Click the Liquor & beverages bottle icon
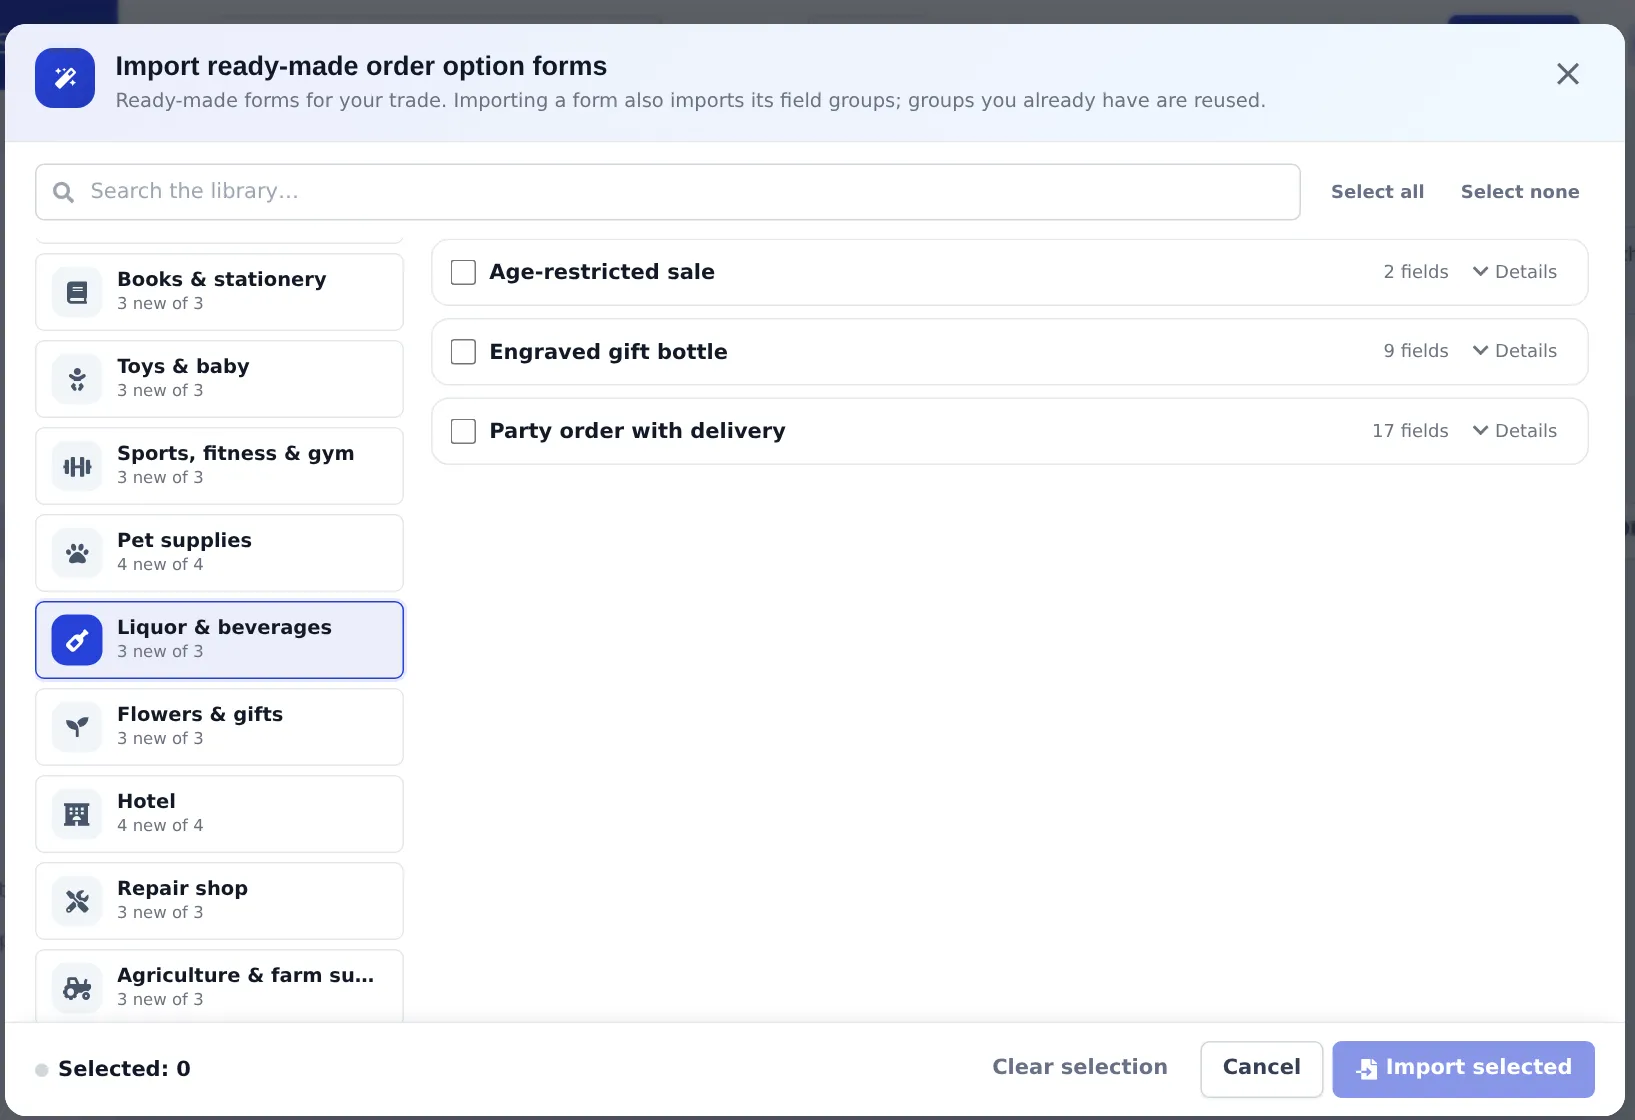The width and height of the screenshot is (1635, 1120). click(77, 640)
